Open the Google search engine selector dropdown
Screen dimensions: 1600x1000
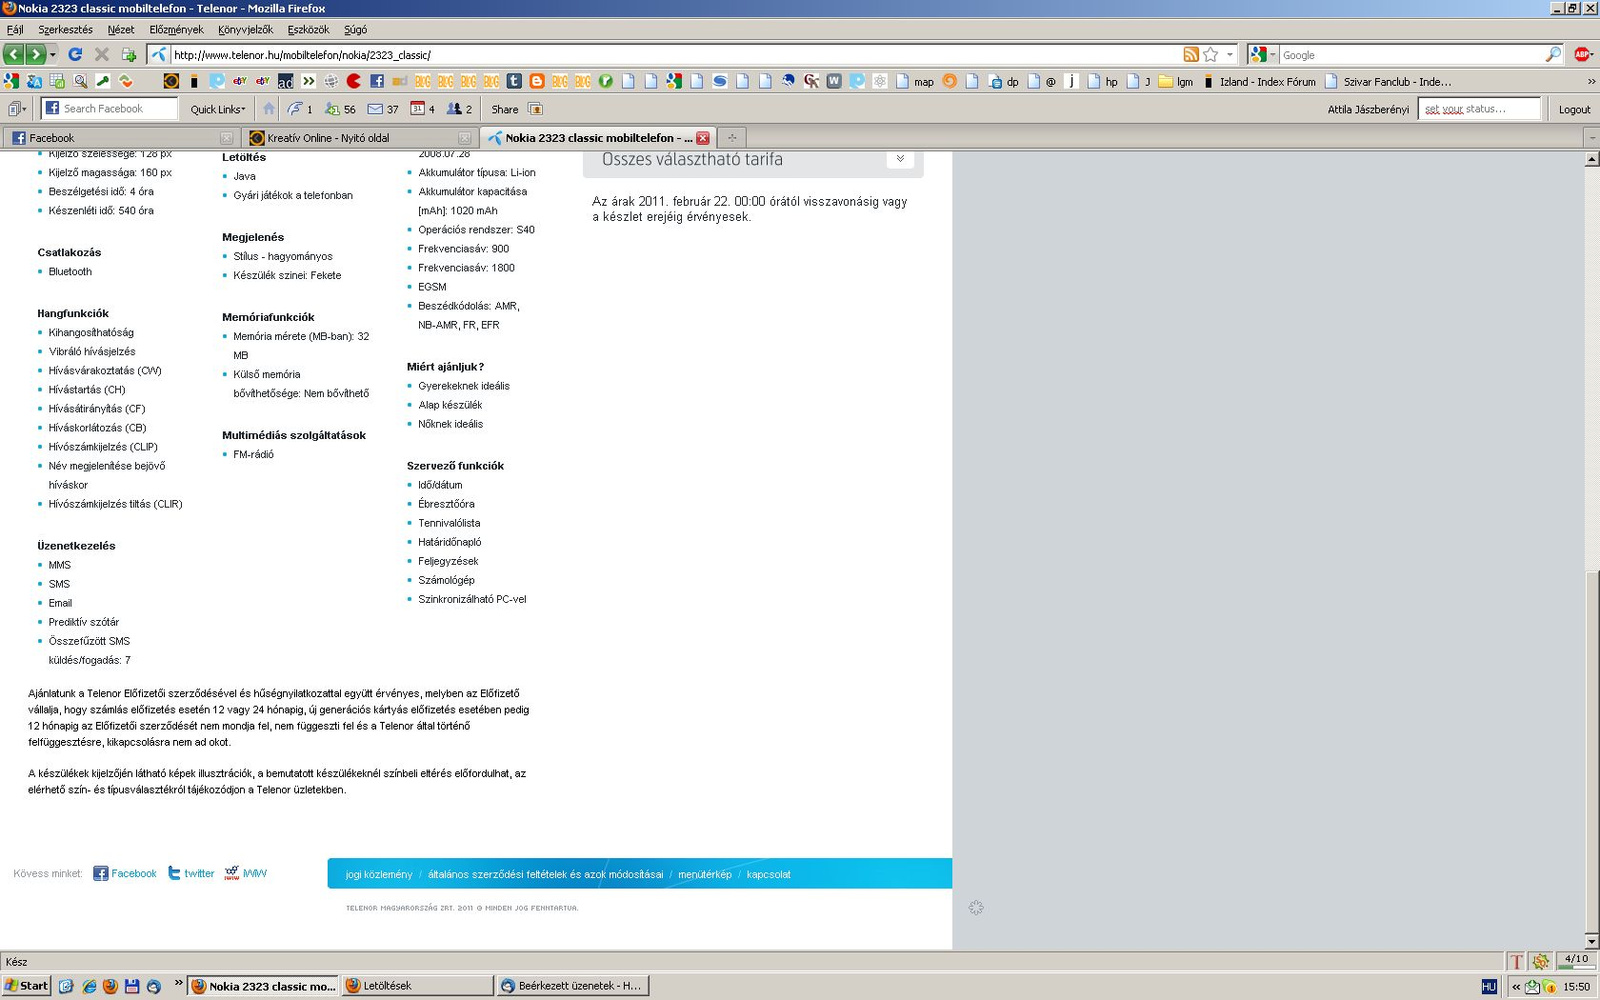1262,55
